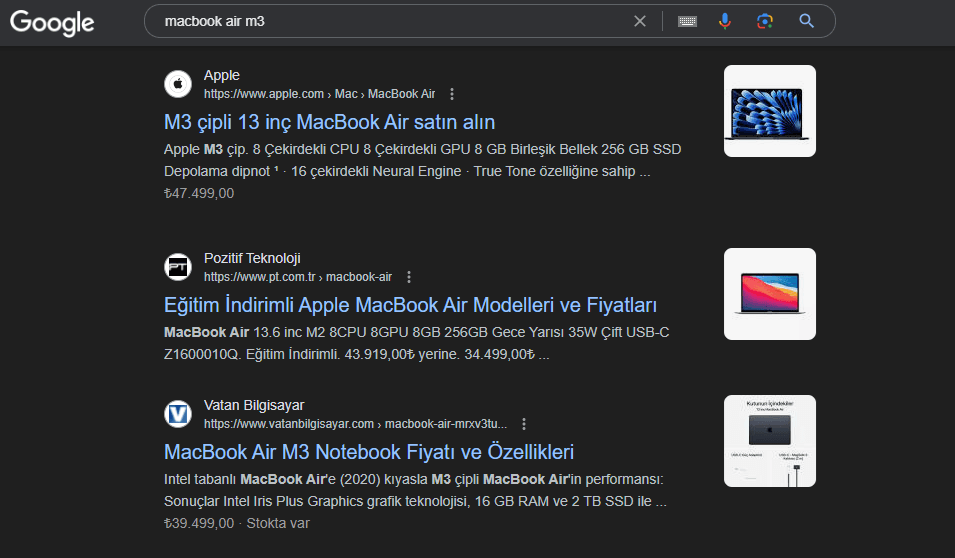Open MacBook Air M3 Notebook Fiyatı ve Özellikleri link
The width and height of the screenshot is (955, 558).
point(369,451)
